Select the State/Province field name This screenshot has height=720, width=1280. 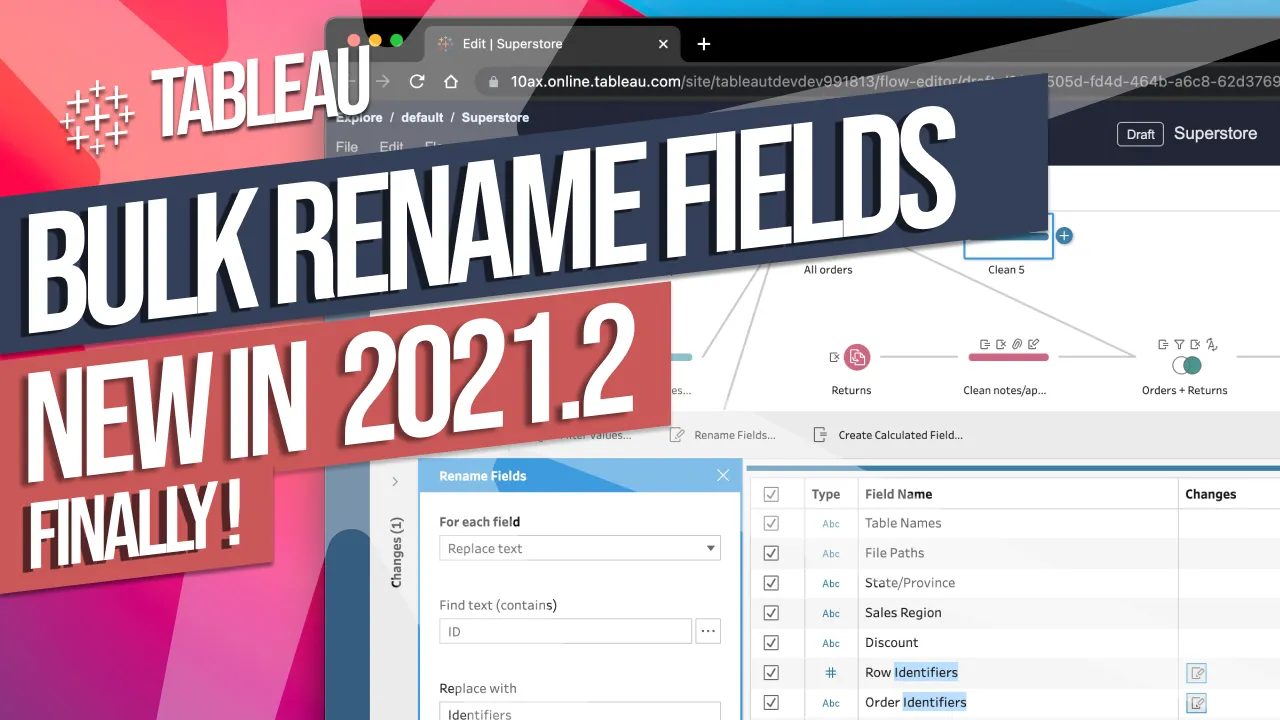(910, 583)
